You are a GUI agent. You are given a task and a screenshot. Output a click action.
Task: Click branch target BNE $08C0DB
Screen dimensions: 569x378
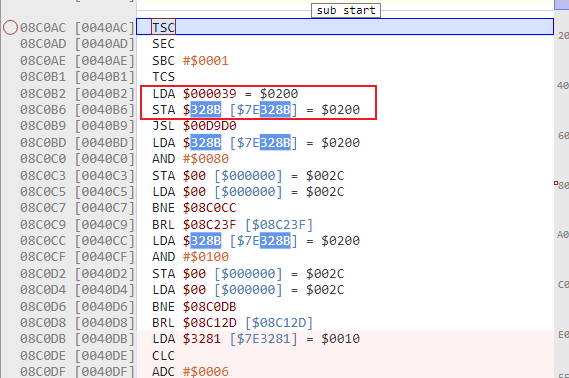[x=209, y=307]
